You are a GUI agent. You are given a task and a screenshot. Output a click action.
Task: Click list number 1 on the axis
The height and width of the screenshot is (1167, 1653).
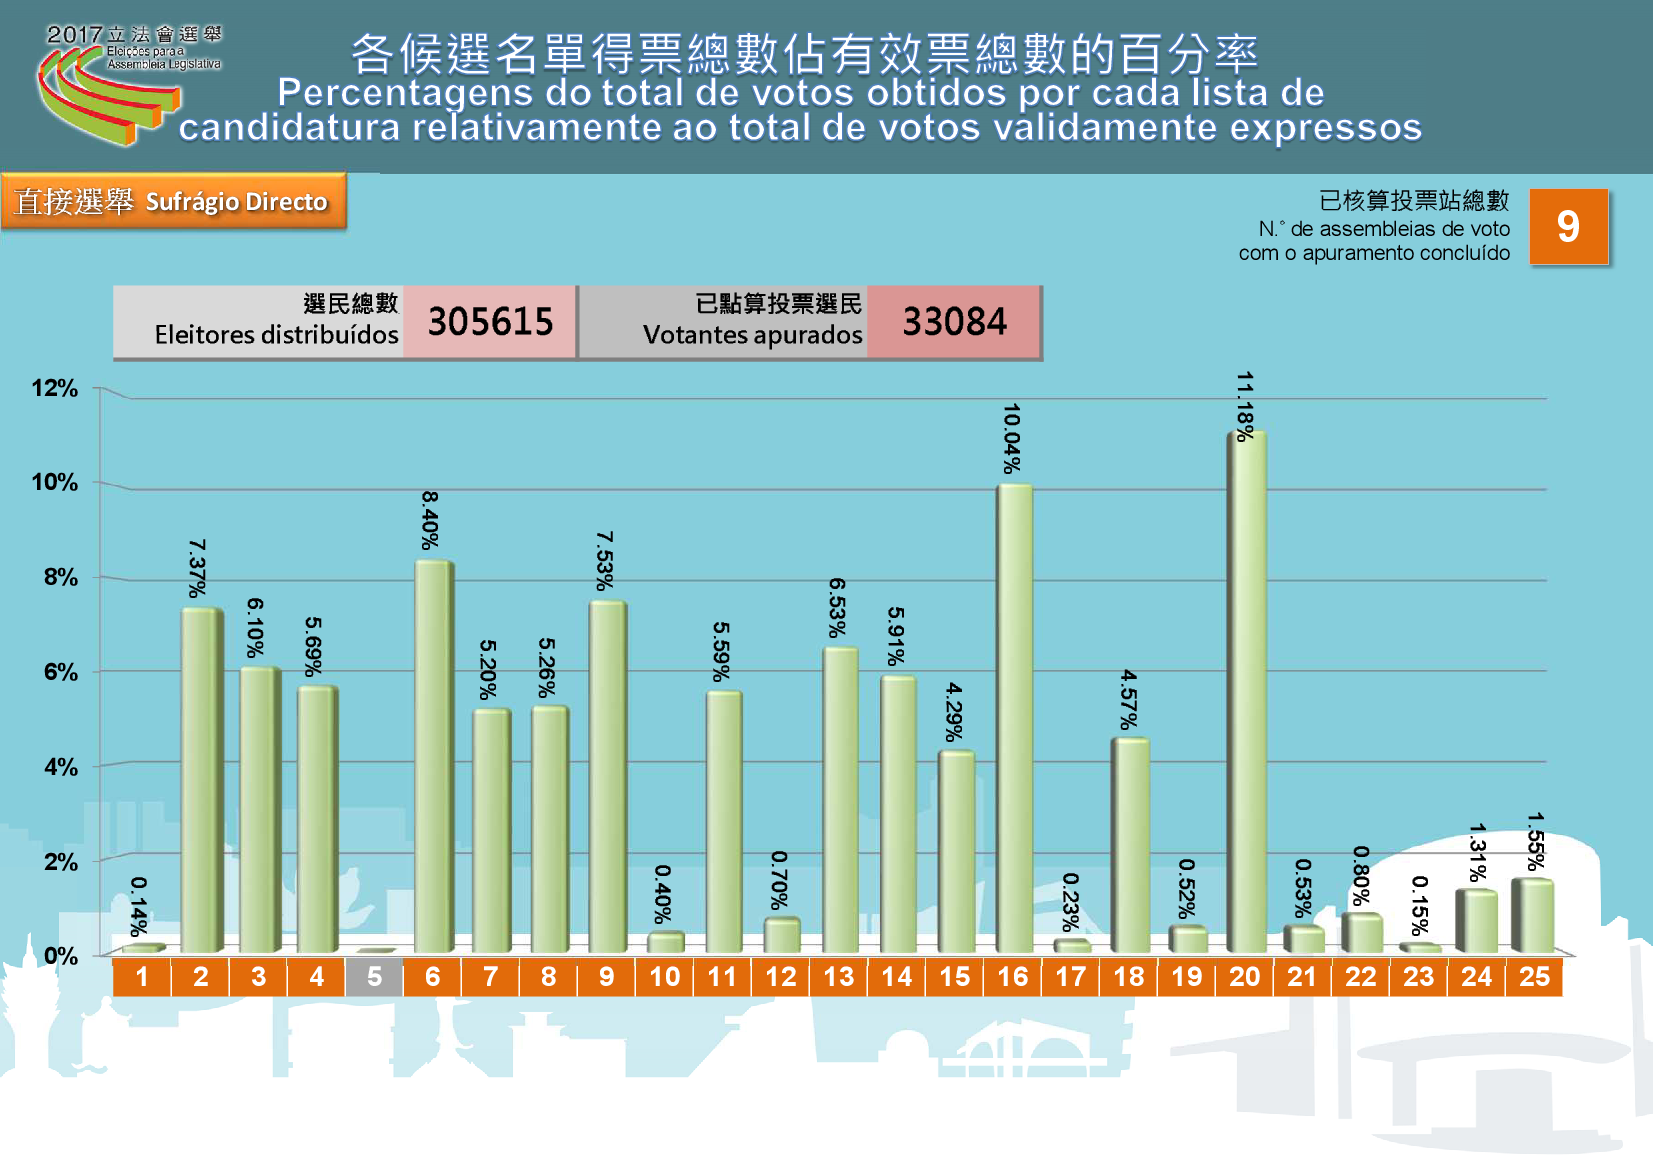[x=142, y=977]
